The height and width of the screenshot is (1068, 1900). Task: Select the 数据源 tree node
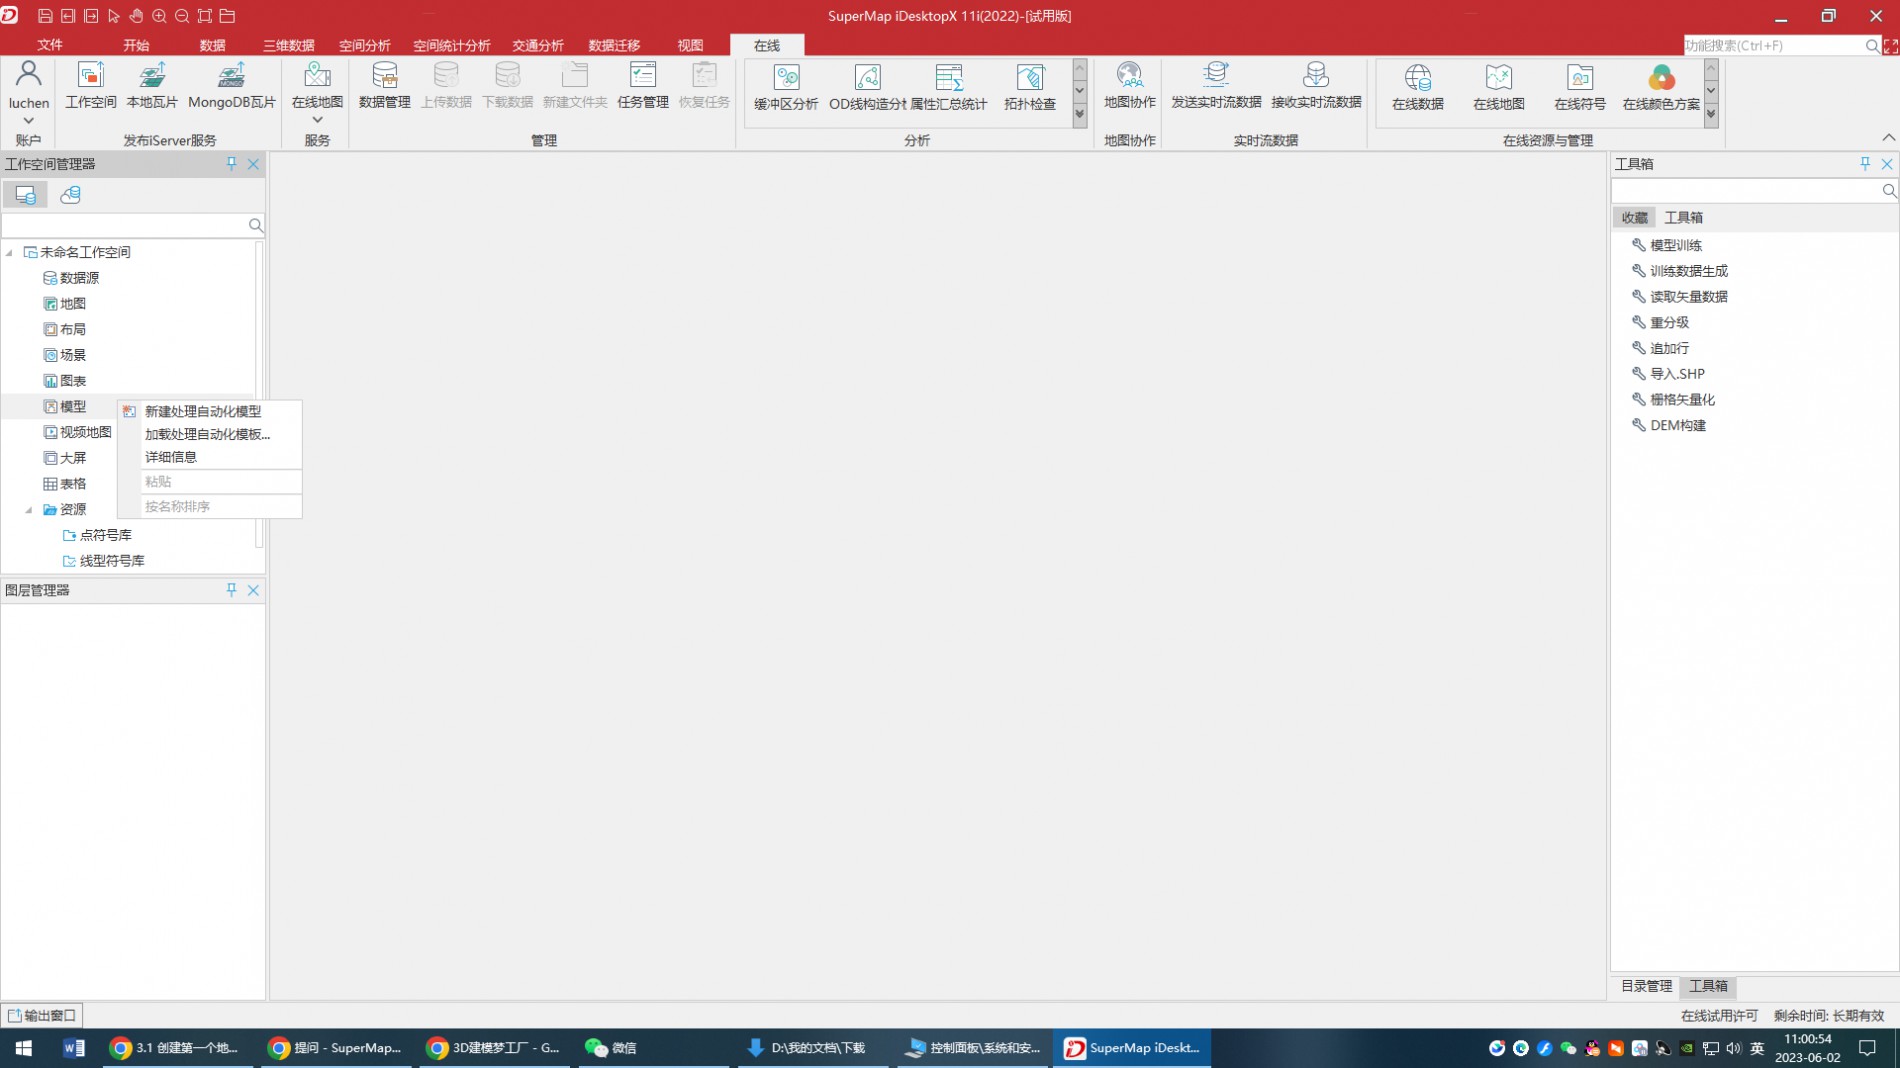click(79, 278)
